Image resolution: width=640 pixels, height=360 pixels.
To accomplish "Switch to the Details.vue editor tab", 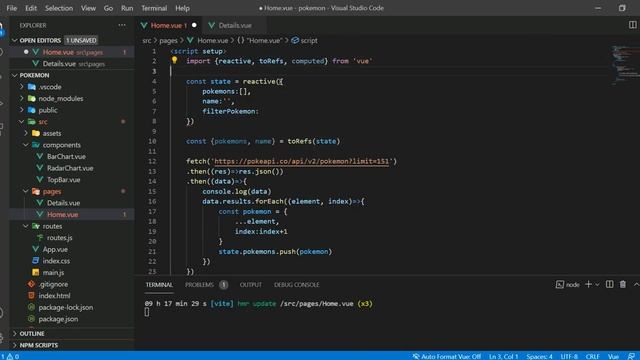I will (x=235, y=25).
